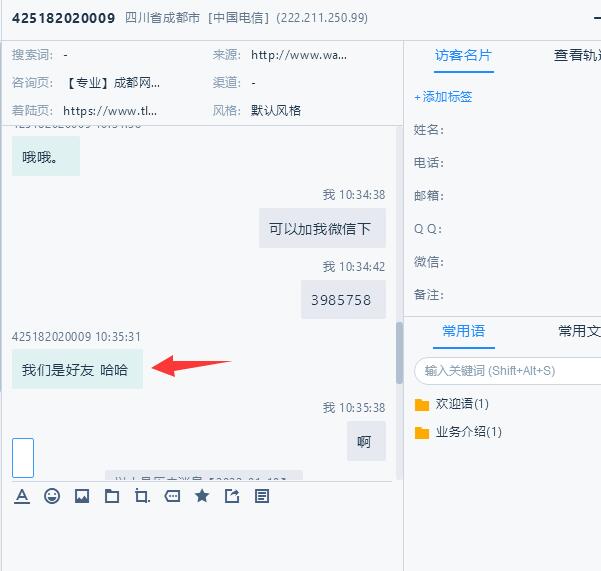This screenshot has width=601, height=571.
Task: Click the +添加标签 link
Action: (443, 97)
